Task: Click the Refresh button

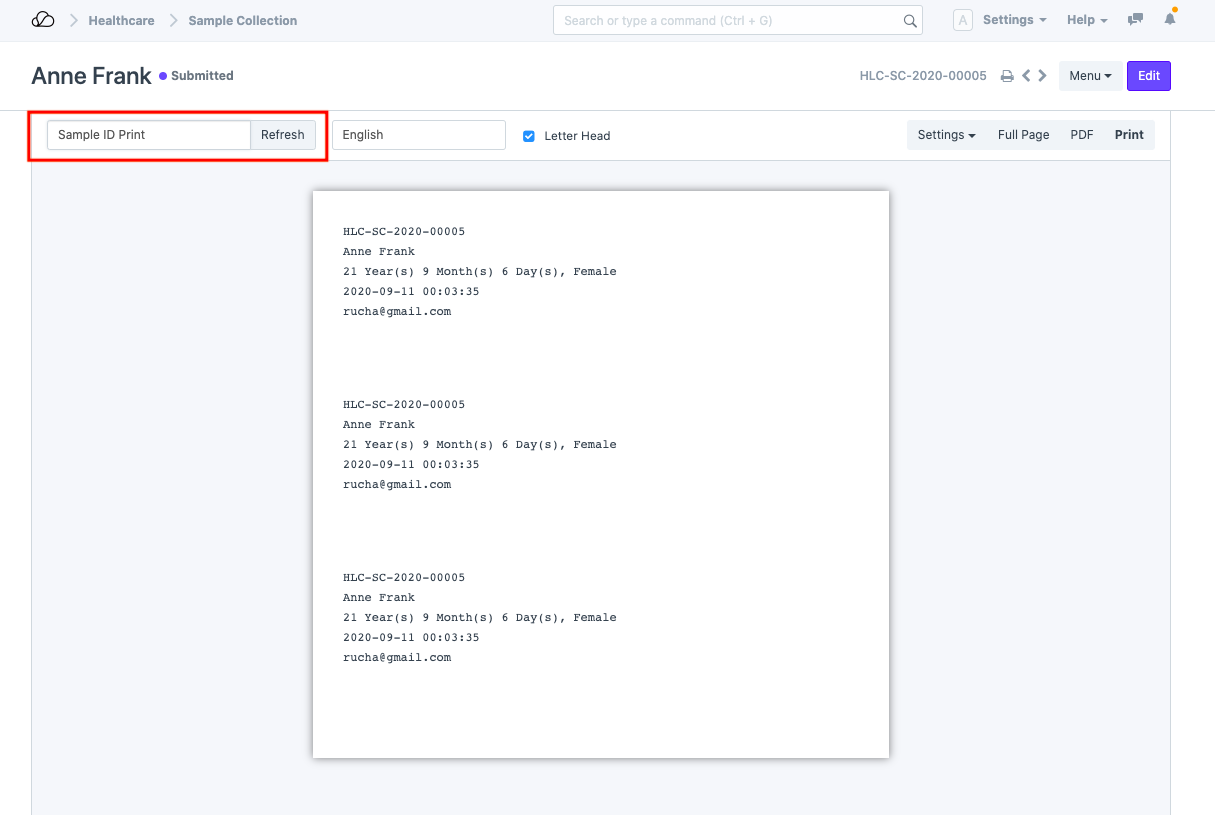Action: click(283, 135)
